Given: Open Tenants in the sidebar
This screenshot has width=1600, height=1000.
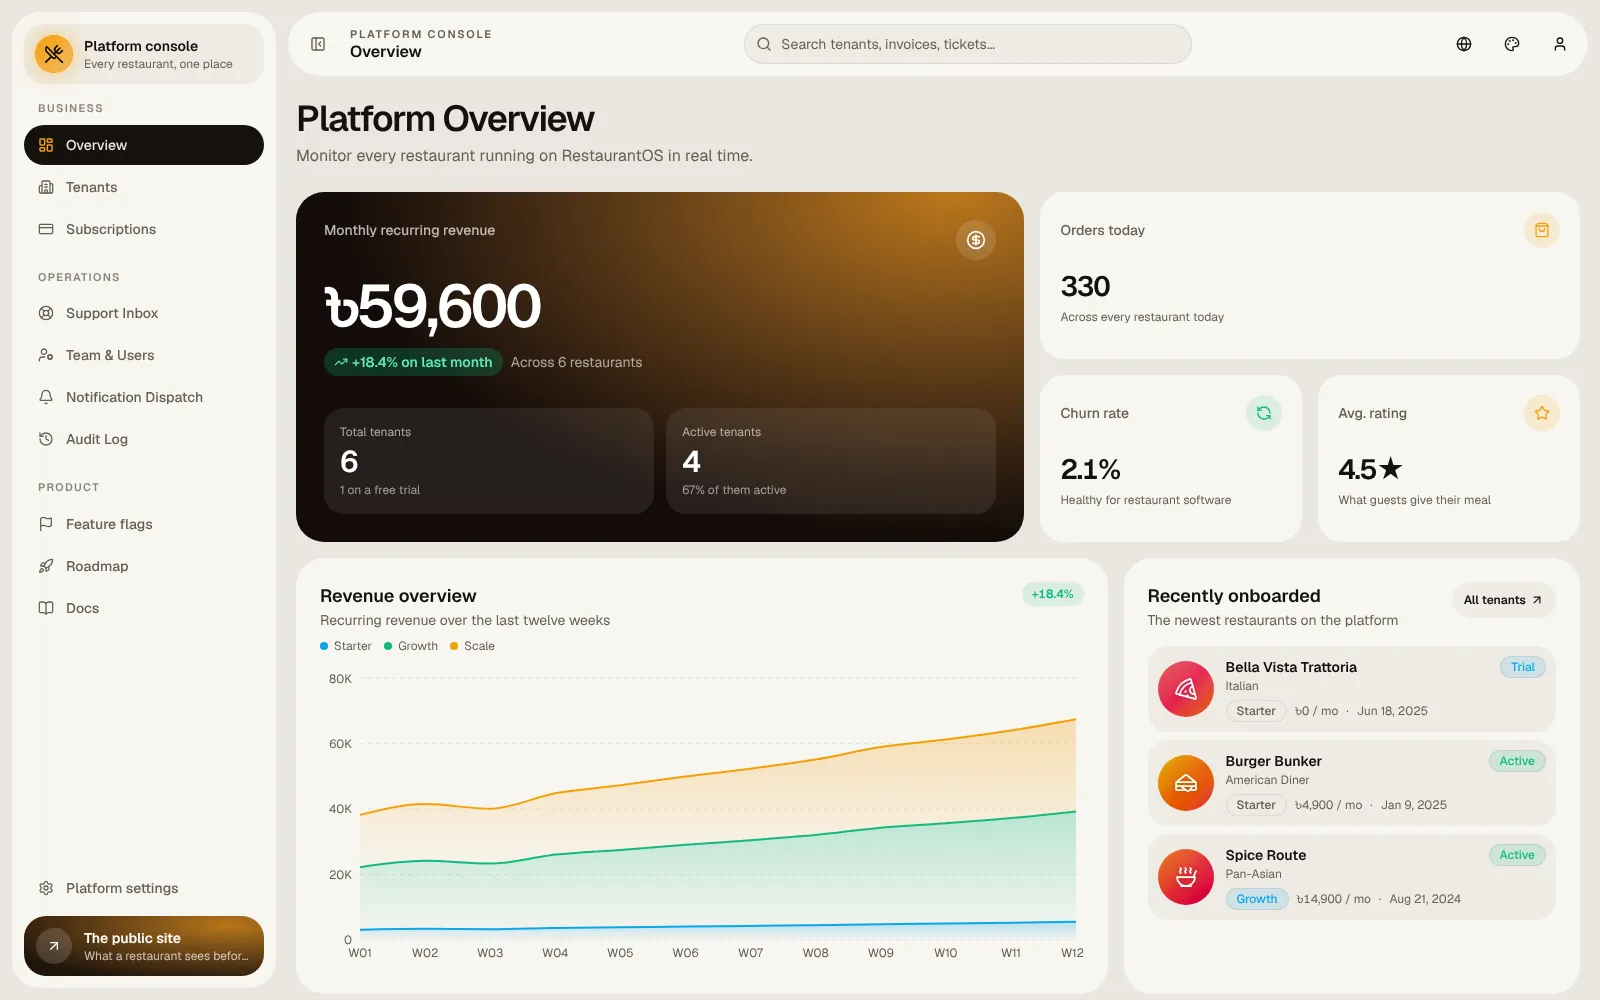Looking at the screenshot, I should click(x=144, y=187).
